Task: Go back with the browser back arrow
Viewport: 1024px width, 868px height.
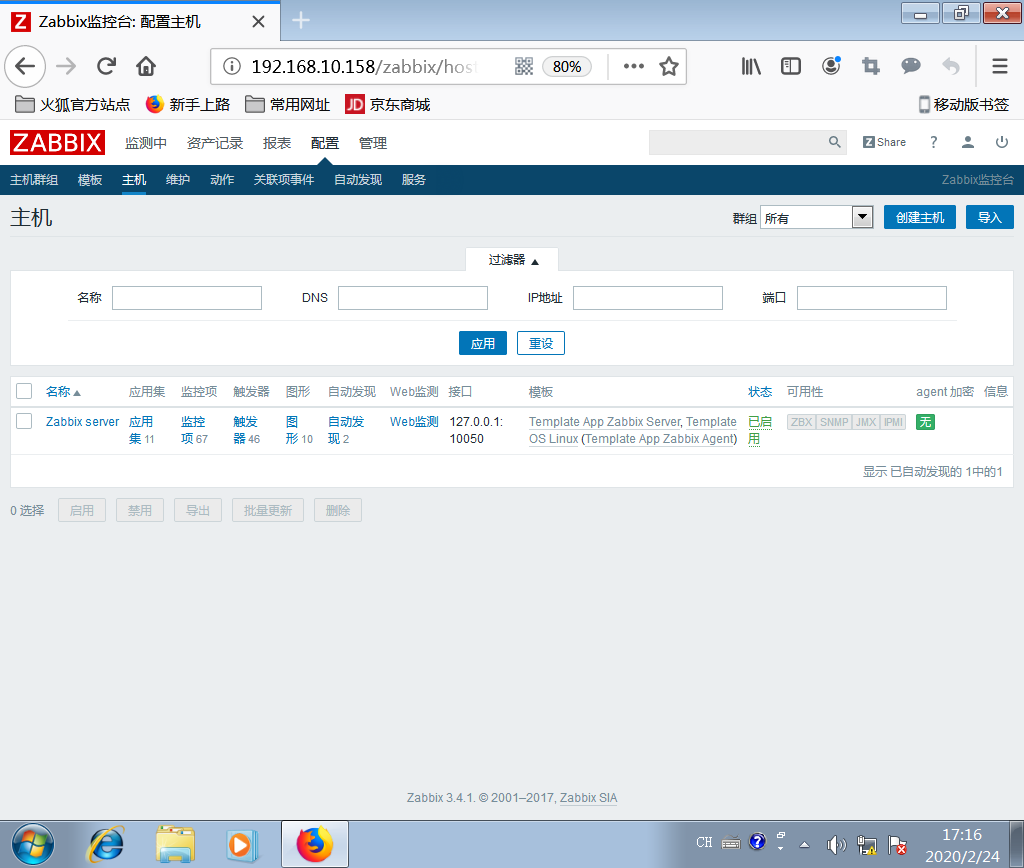Action: tap(25, 66)
